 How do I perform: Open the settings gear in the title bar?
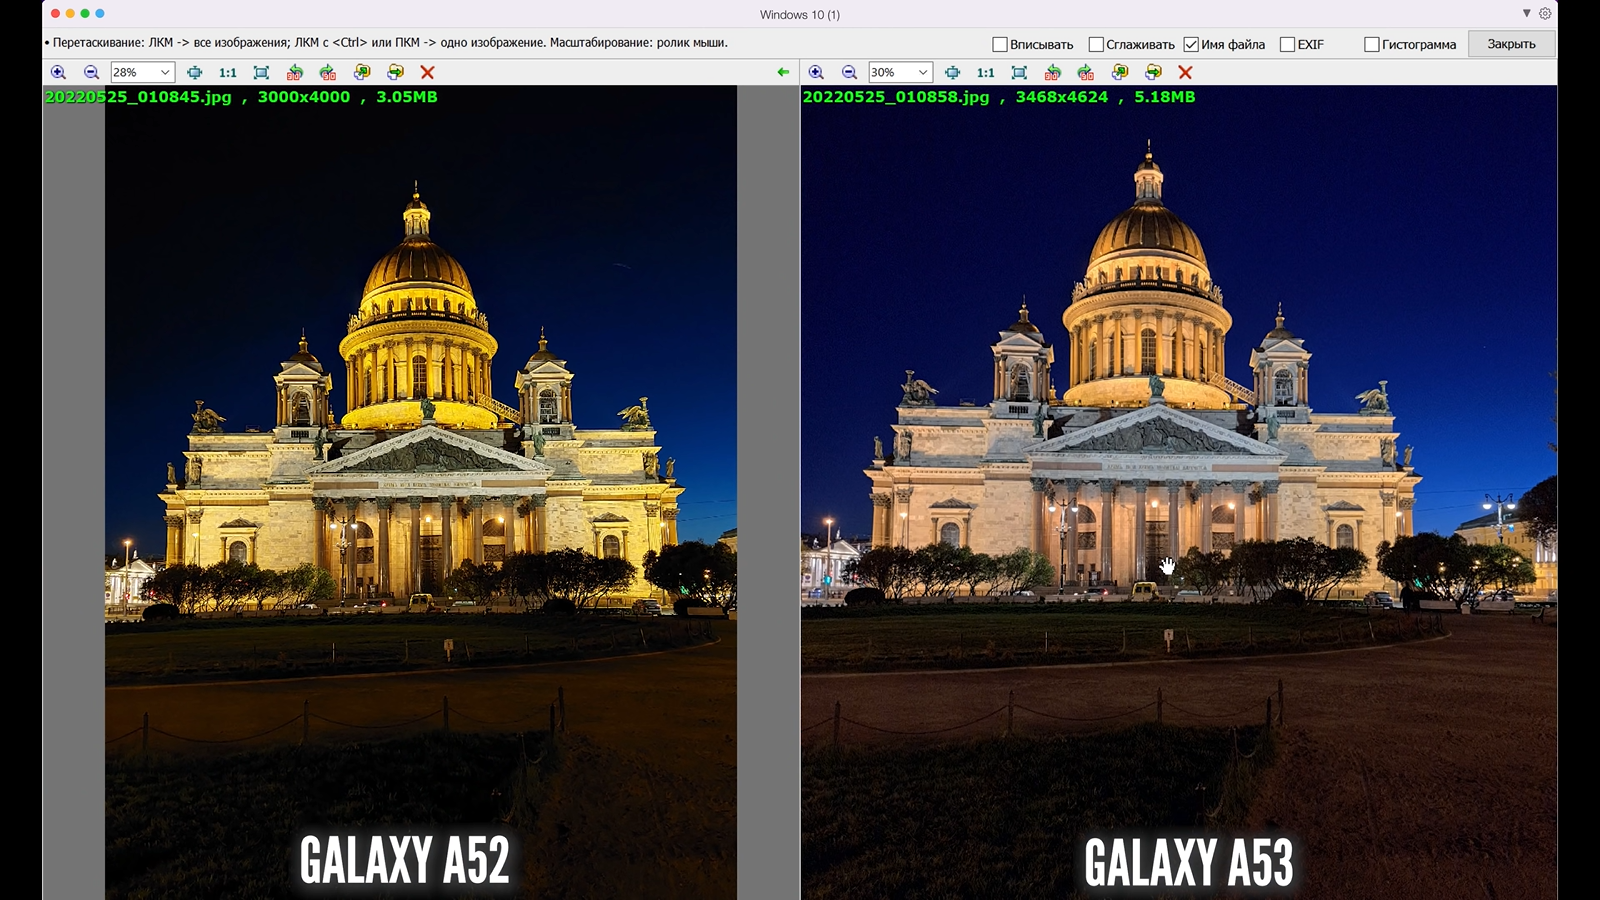click(x=1545, y=14)
